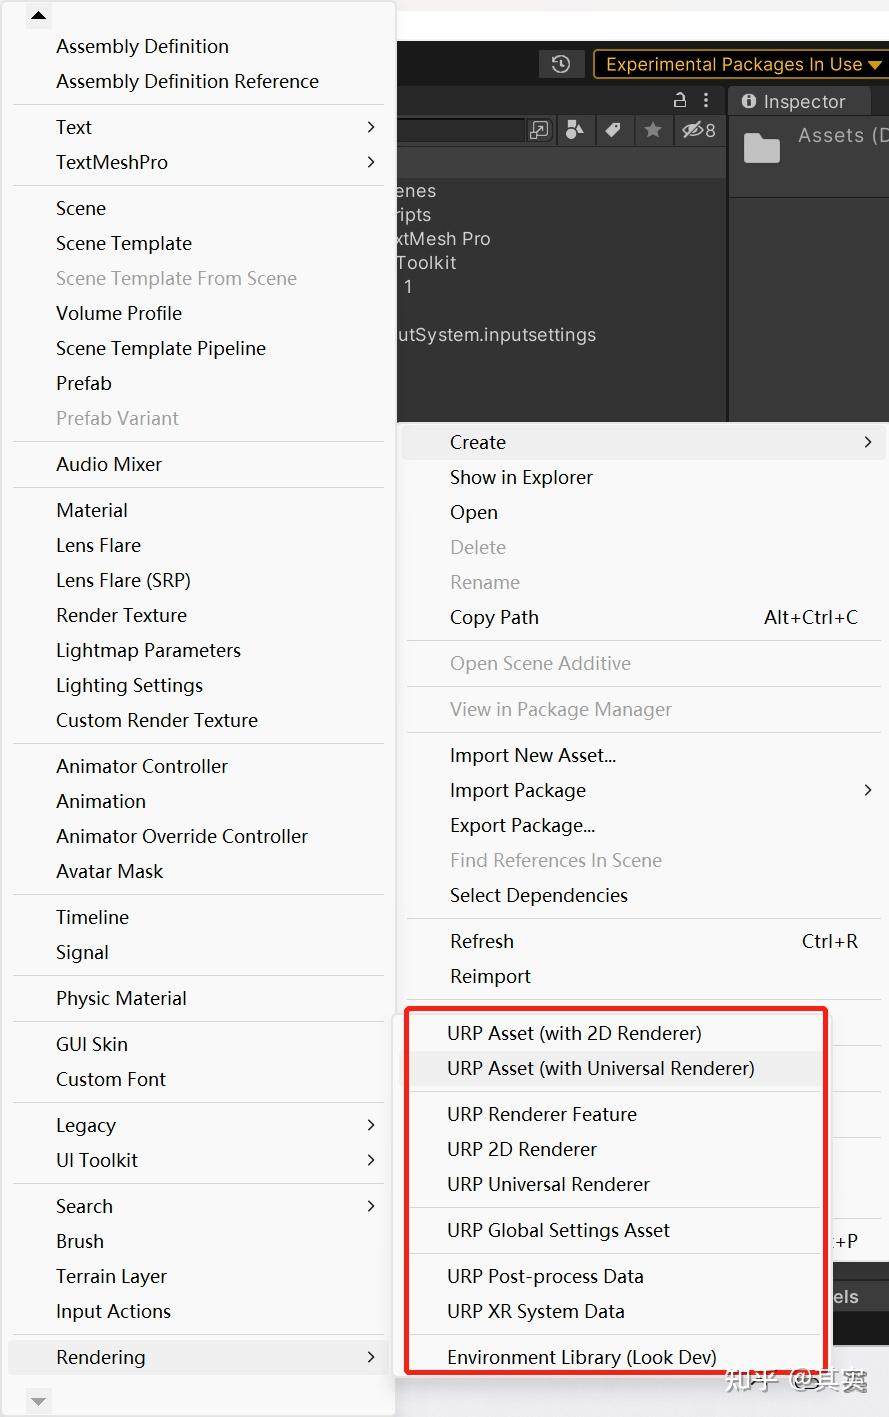This screenshot has height=1417, width=889.
Task: Choose Import New Asset option
Action: pos(532,755)
